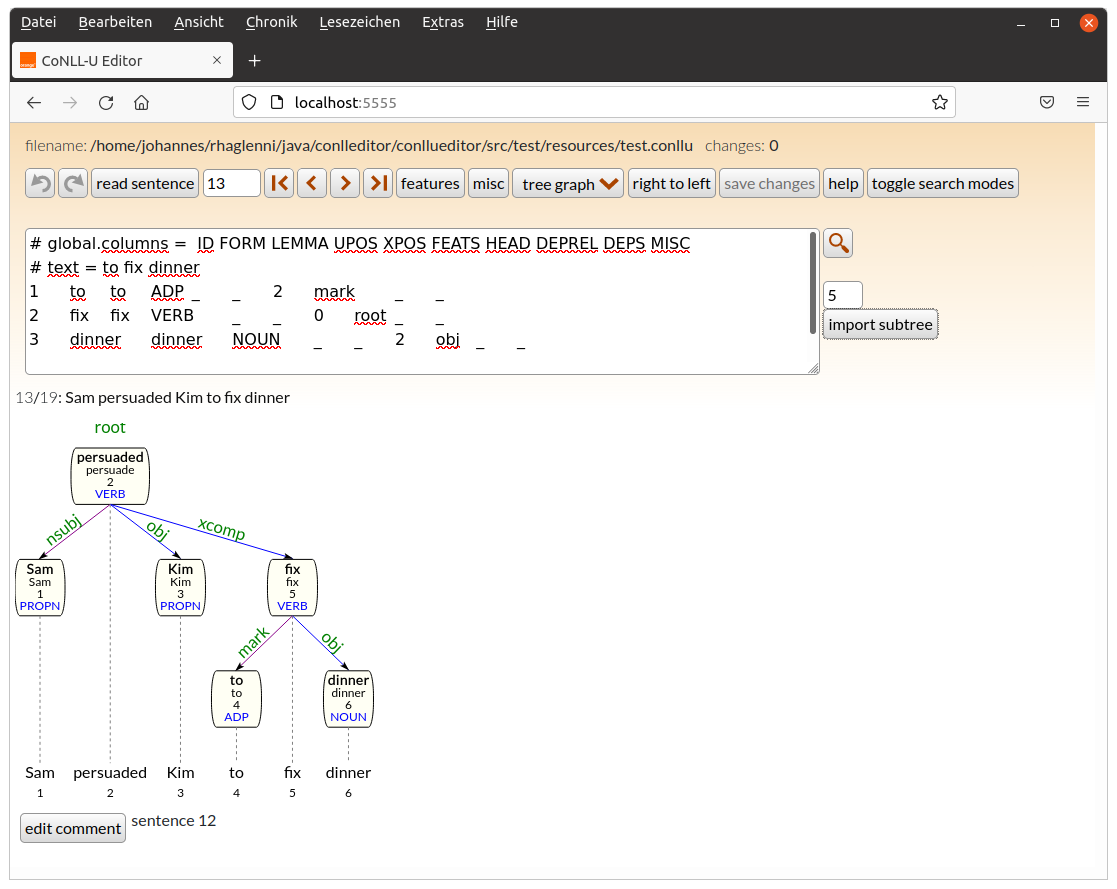Screen dimensions: 1117x889
Task: Select the Kim PROPN node
Action: 180,588
